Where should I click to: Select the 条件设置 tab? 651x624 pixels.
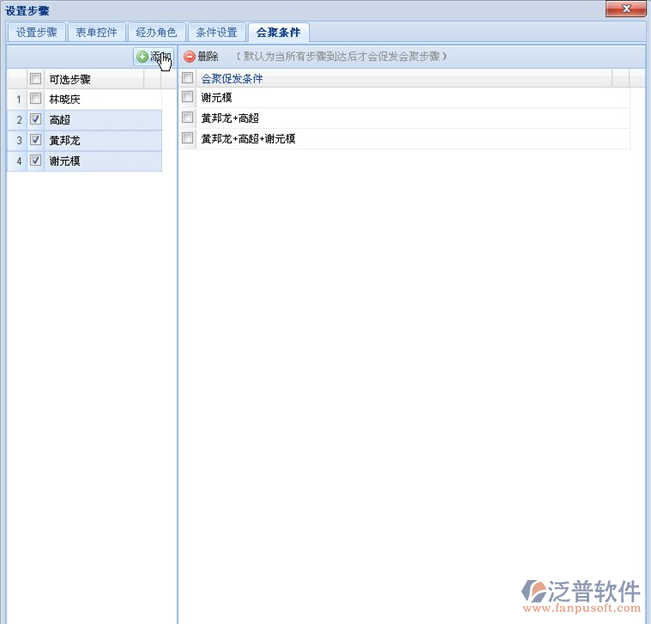(215, 32)
